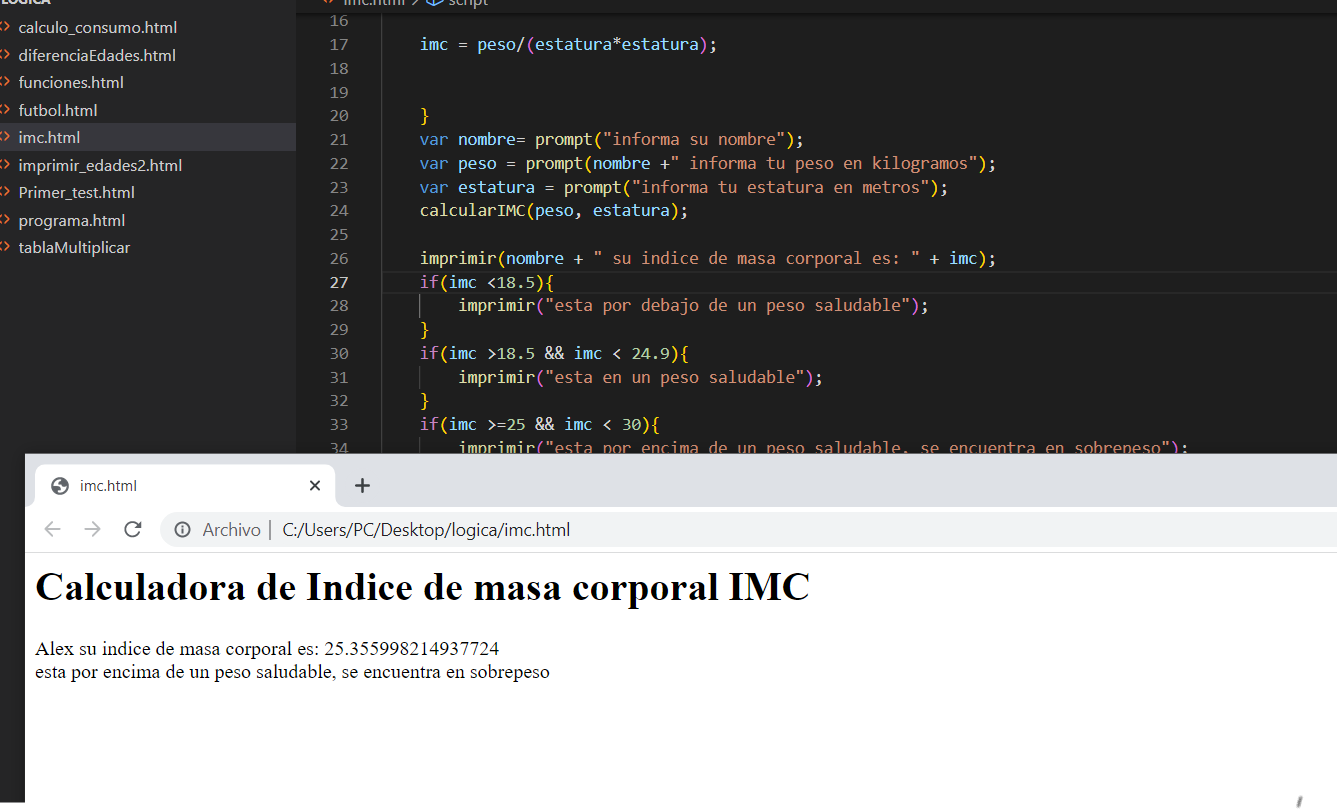Viewport: 1337px width, 810px height.
Task: Click string "esta en un peso saludable"
Action: click(675, 377)
